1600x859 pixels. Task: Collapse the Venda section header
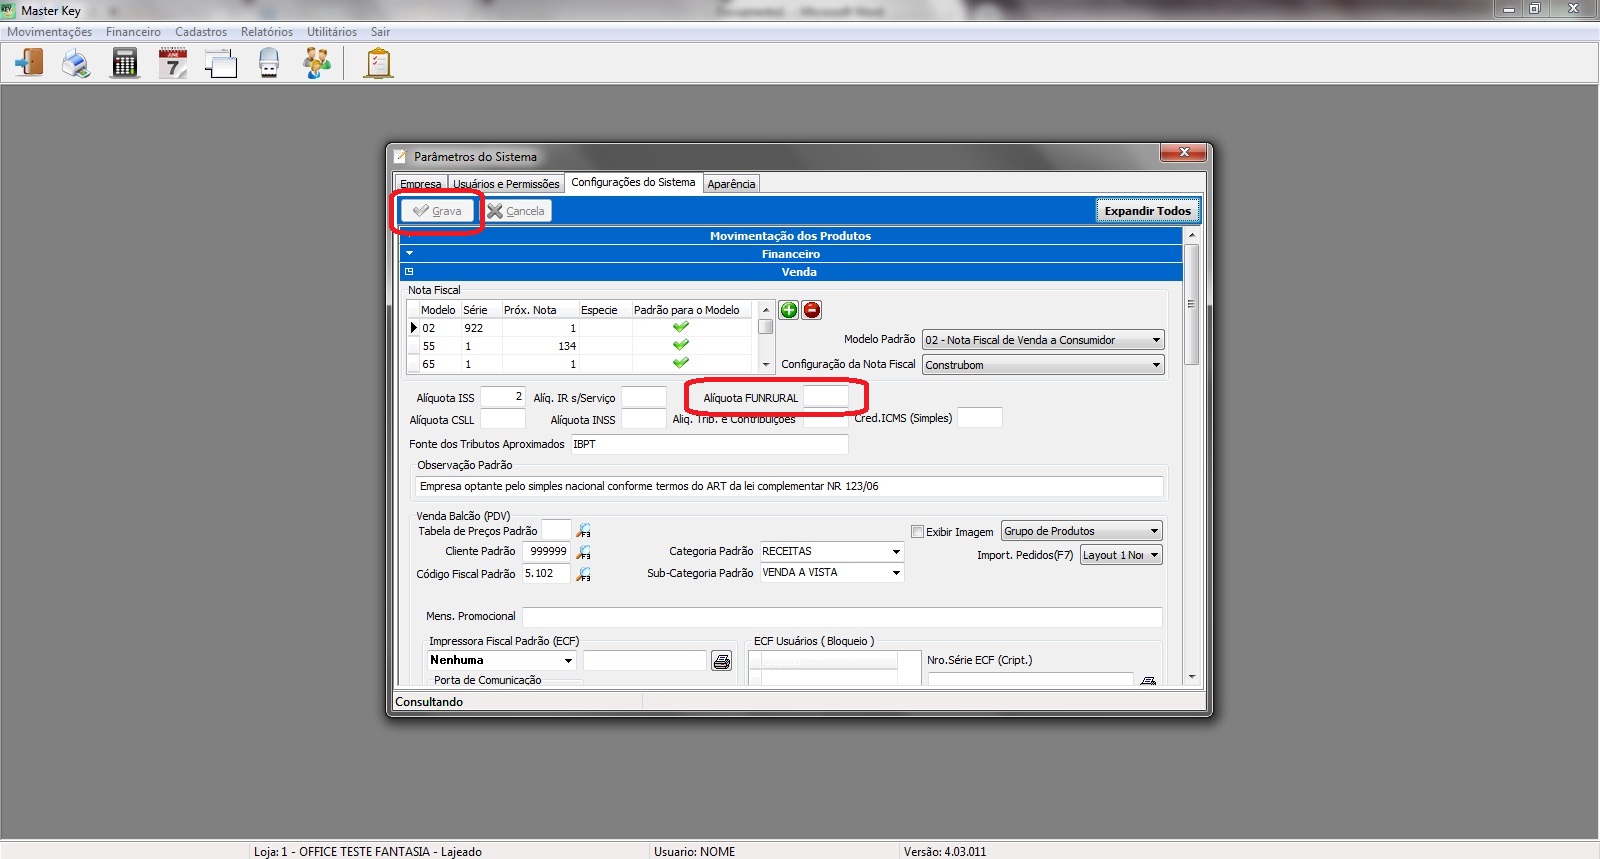point(791,272)
